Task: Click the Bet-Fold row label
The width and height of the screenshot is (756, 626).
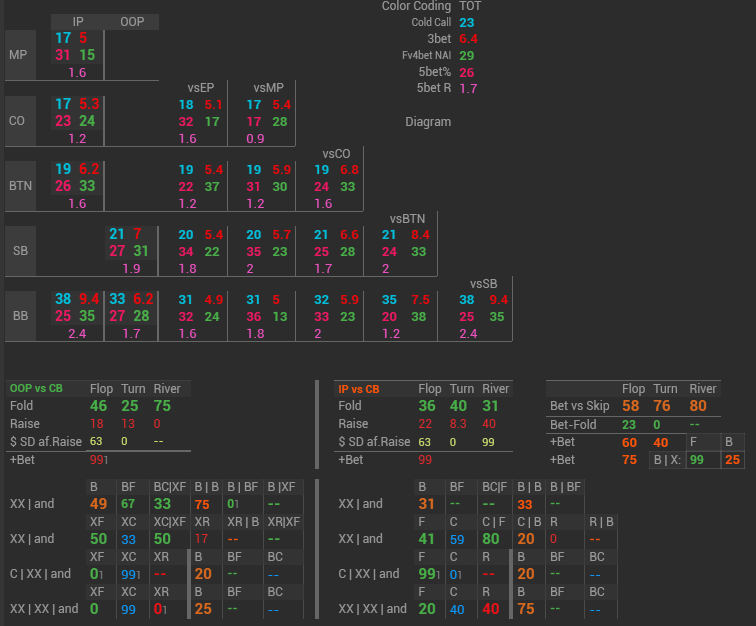Action: (571, 424)
